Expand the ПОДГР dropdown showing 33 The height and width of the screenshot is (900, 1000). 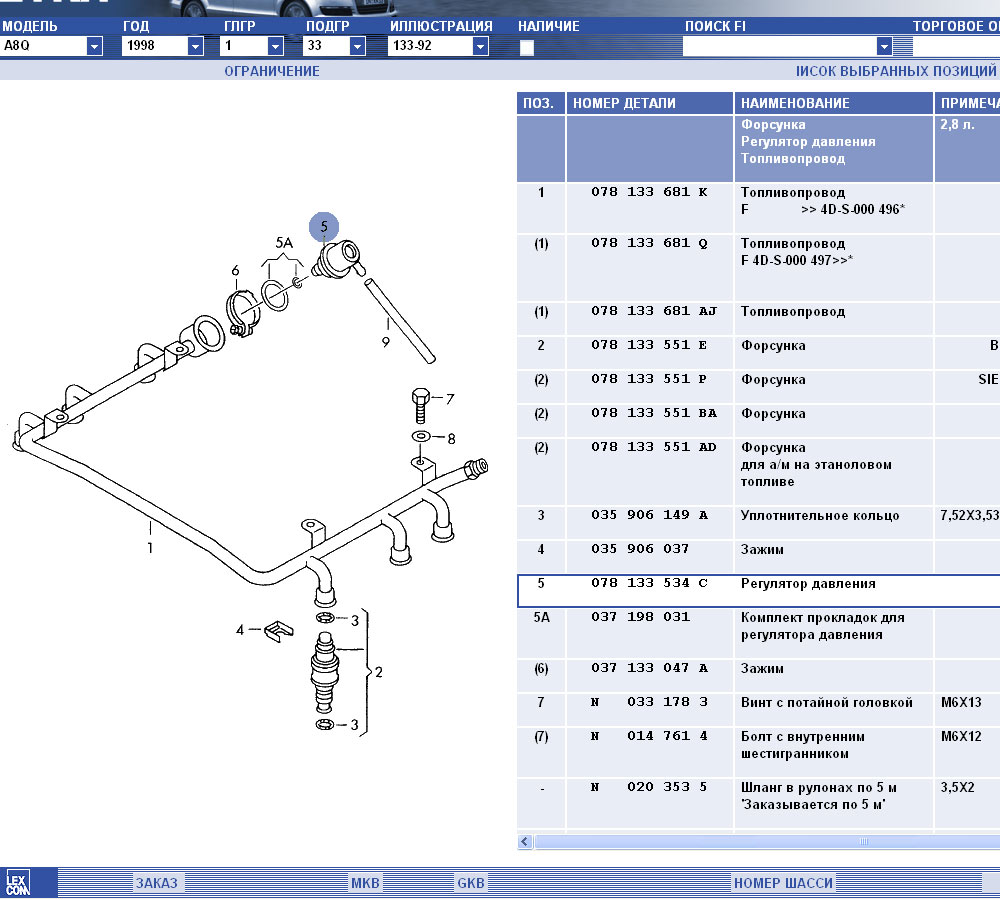pos(357,46)
